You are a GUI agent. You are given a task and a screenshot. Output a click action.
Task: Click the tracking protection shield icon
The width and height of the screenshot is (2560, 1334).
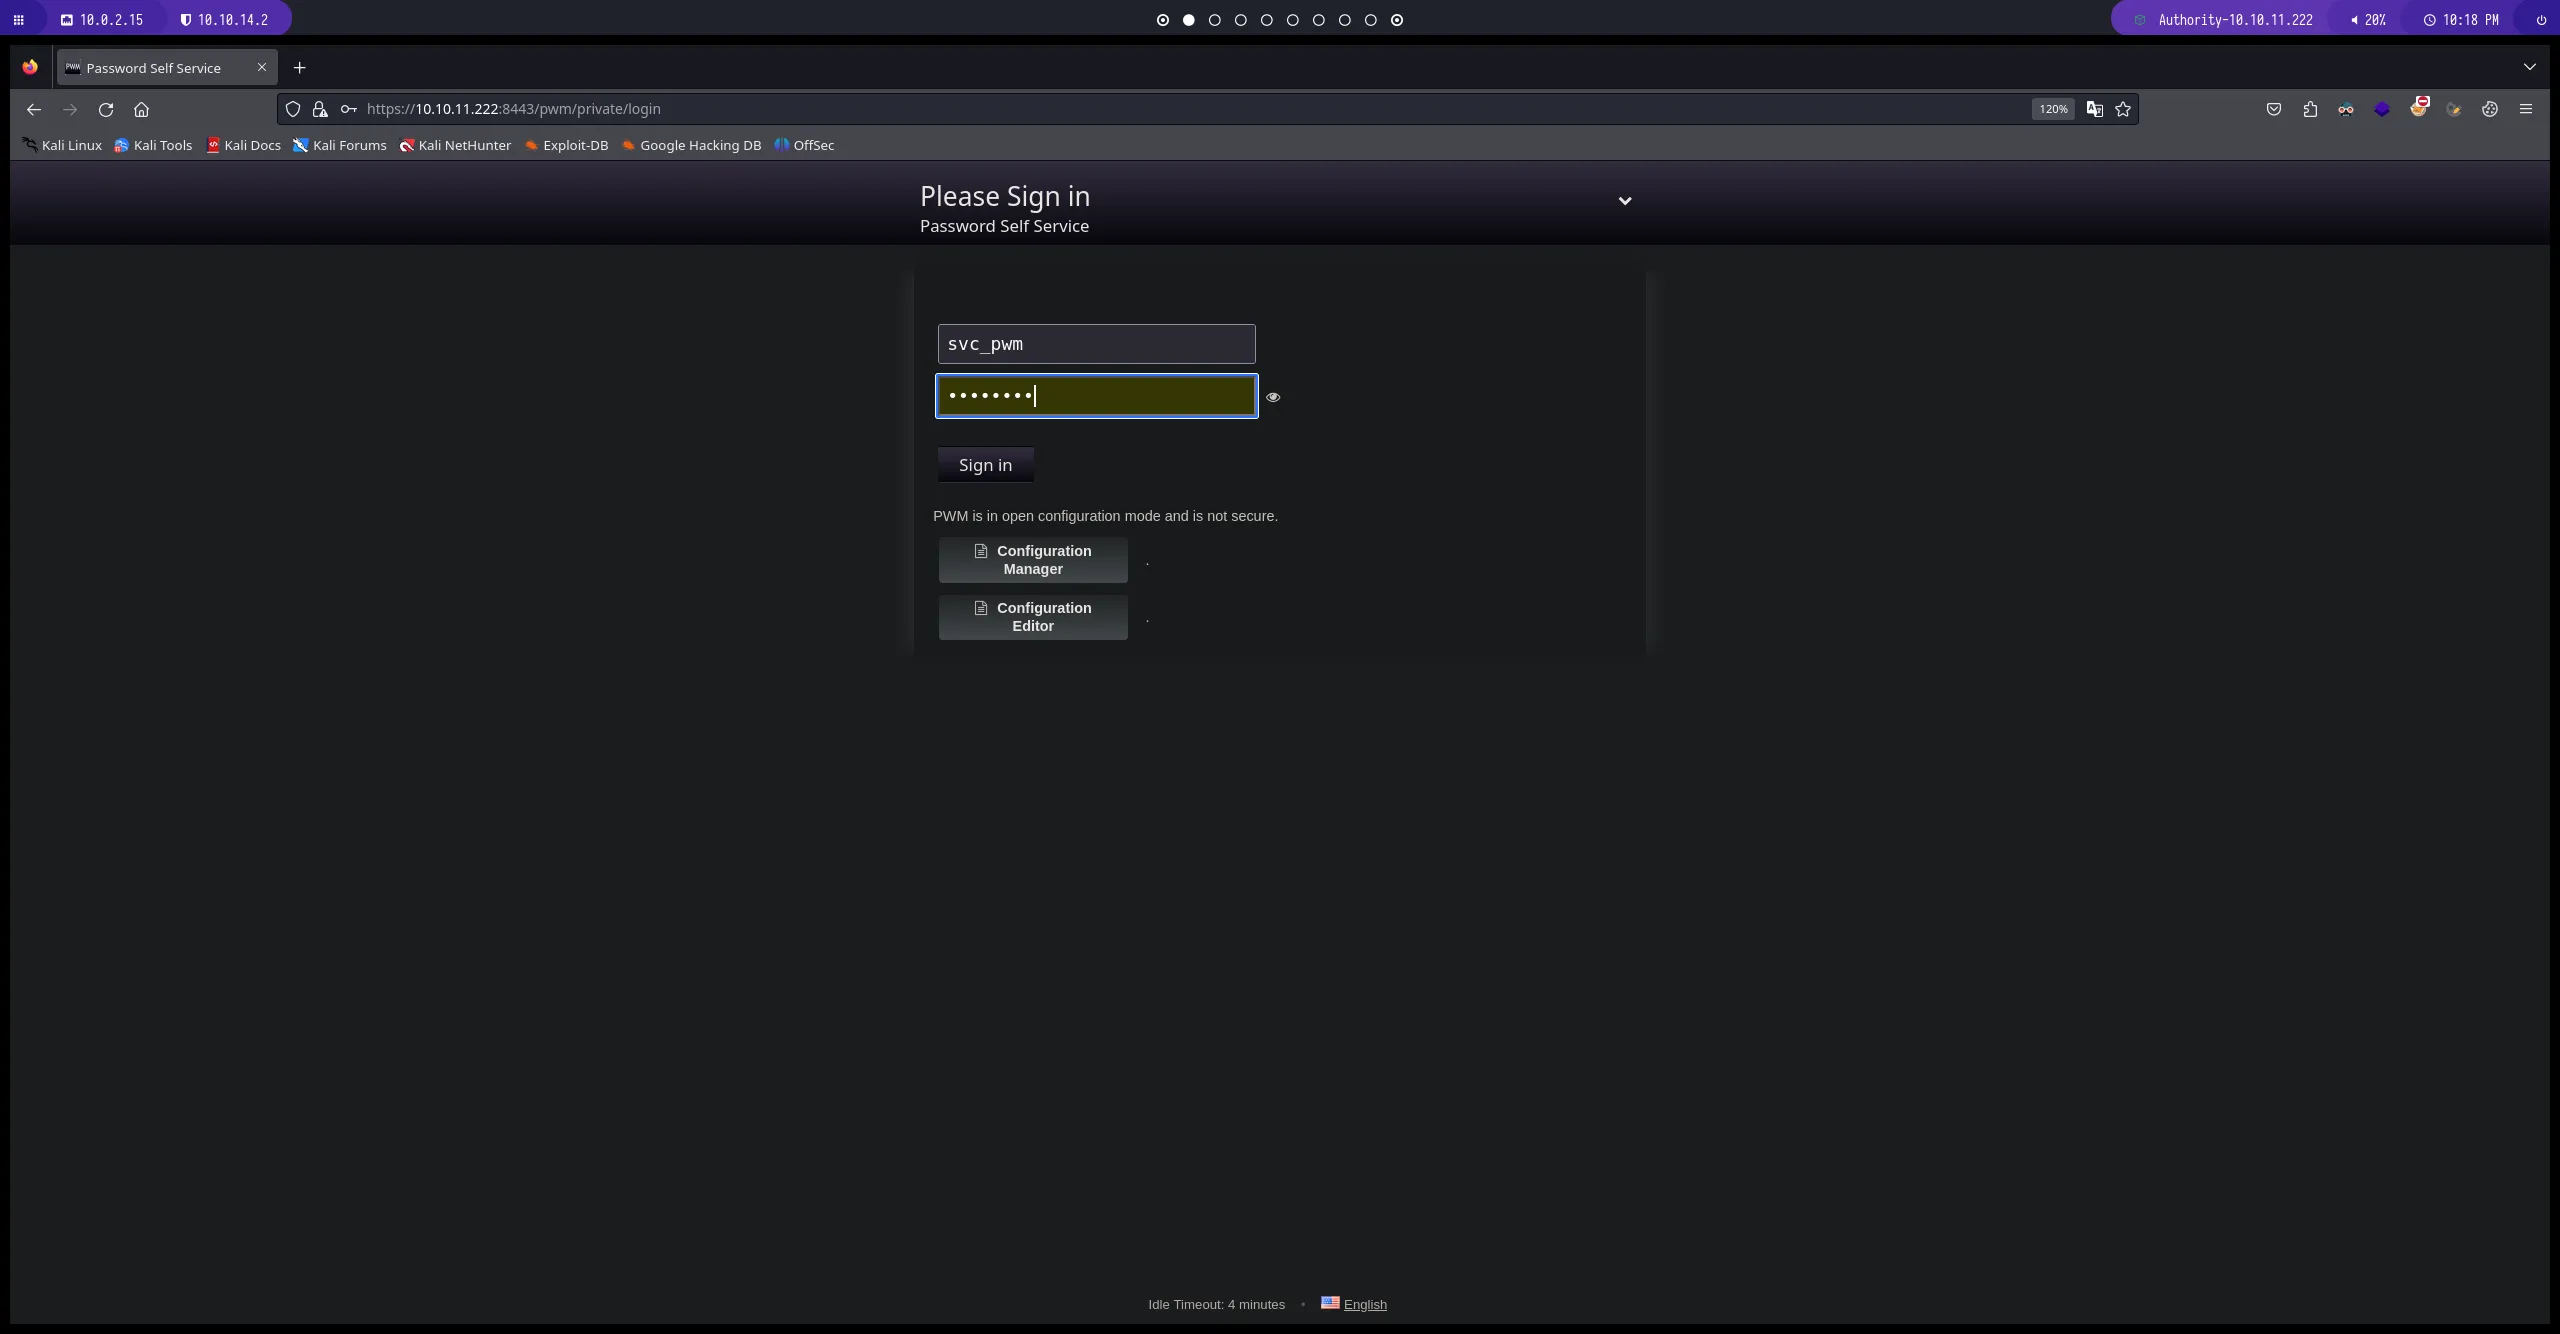click(293, 109)
